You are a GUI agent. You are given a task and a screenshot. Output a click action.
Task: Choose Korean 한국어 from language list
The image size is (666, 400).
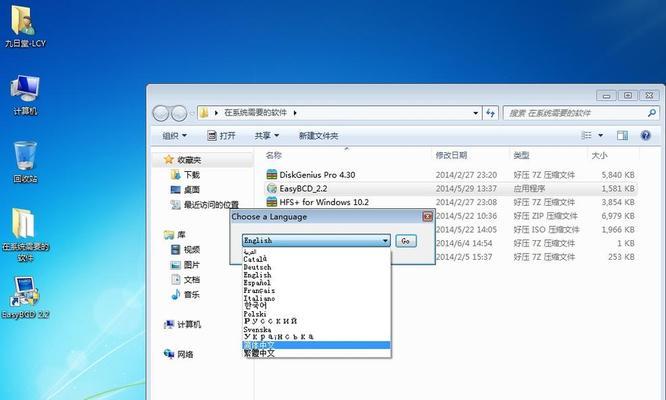click(x=316, y=306)
